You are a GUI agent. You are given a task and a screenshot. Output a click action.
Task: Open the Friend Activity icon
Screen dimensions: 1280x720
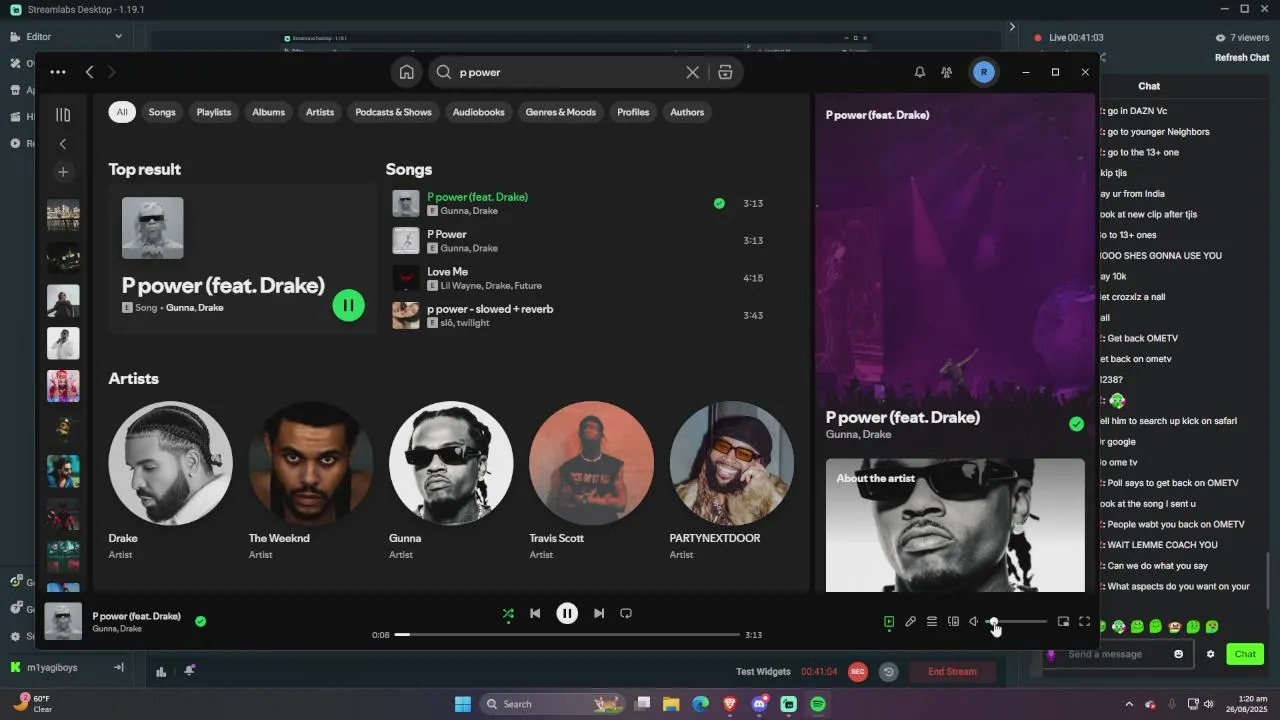coord(946,72)
